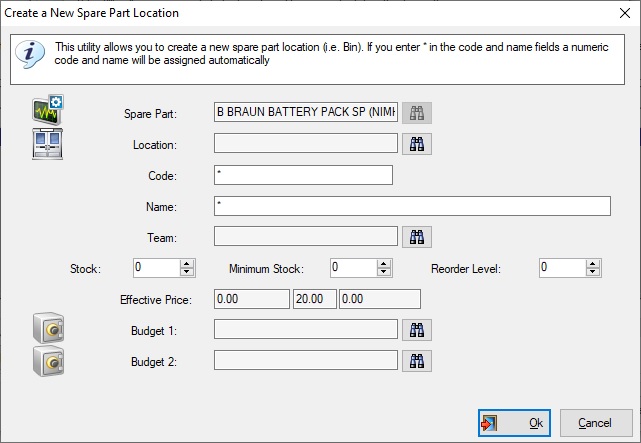Decrease the Stock value with down arrow
Viewport: 641px width, 443px height.
(187, 272)
